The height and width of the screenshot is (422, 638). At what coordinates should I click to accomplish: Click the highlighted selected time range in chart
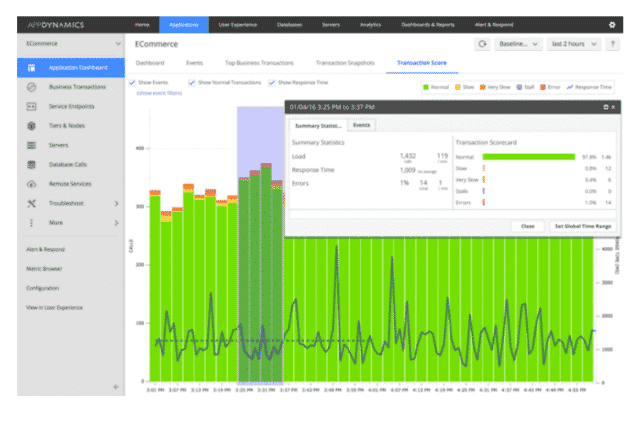pyautogui.click(x=260, y=245)
